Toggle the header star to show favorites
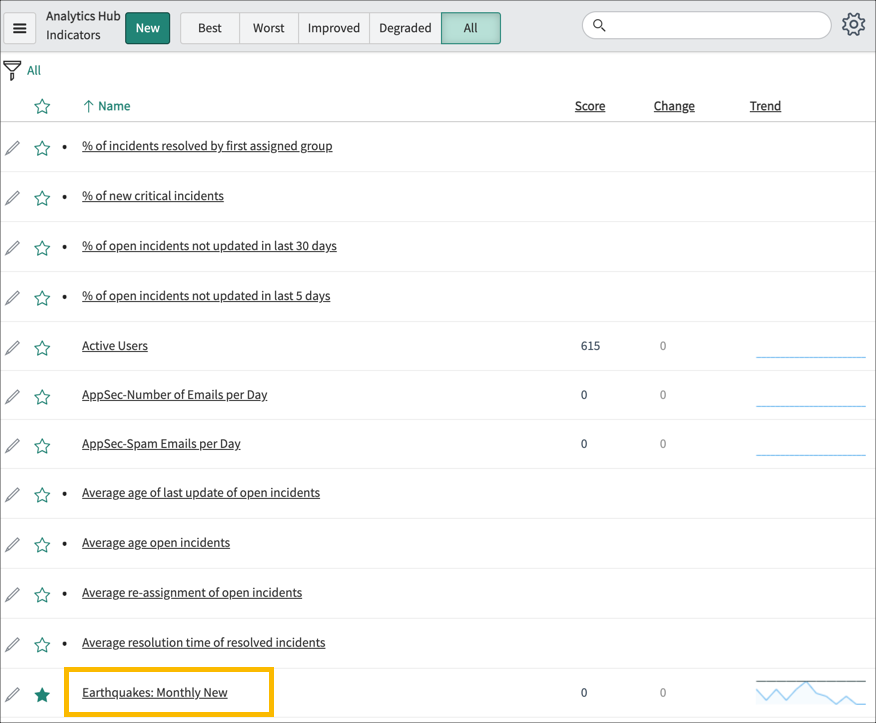Image resolution: width=876 pixels, height=723 pixels. pos(41,106)
